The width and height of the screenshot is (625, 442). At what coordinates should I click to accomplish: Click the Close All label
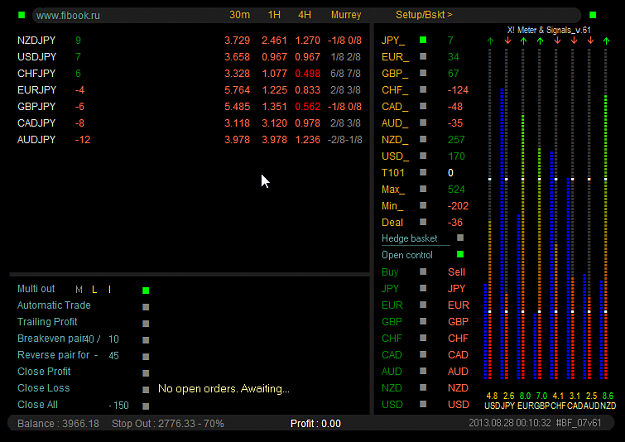point(37,405)
